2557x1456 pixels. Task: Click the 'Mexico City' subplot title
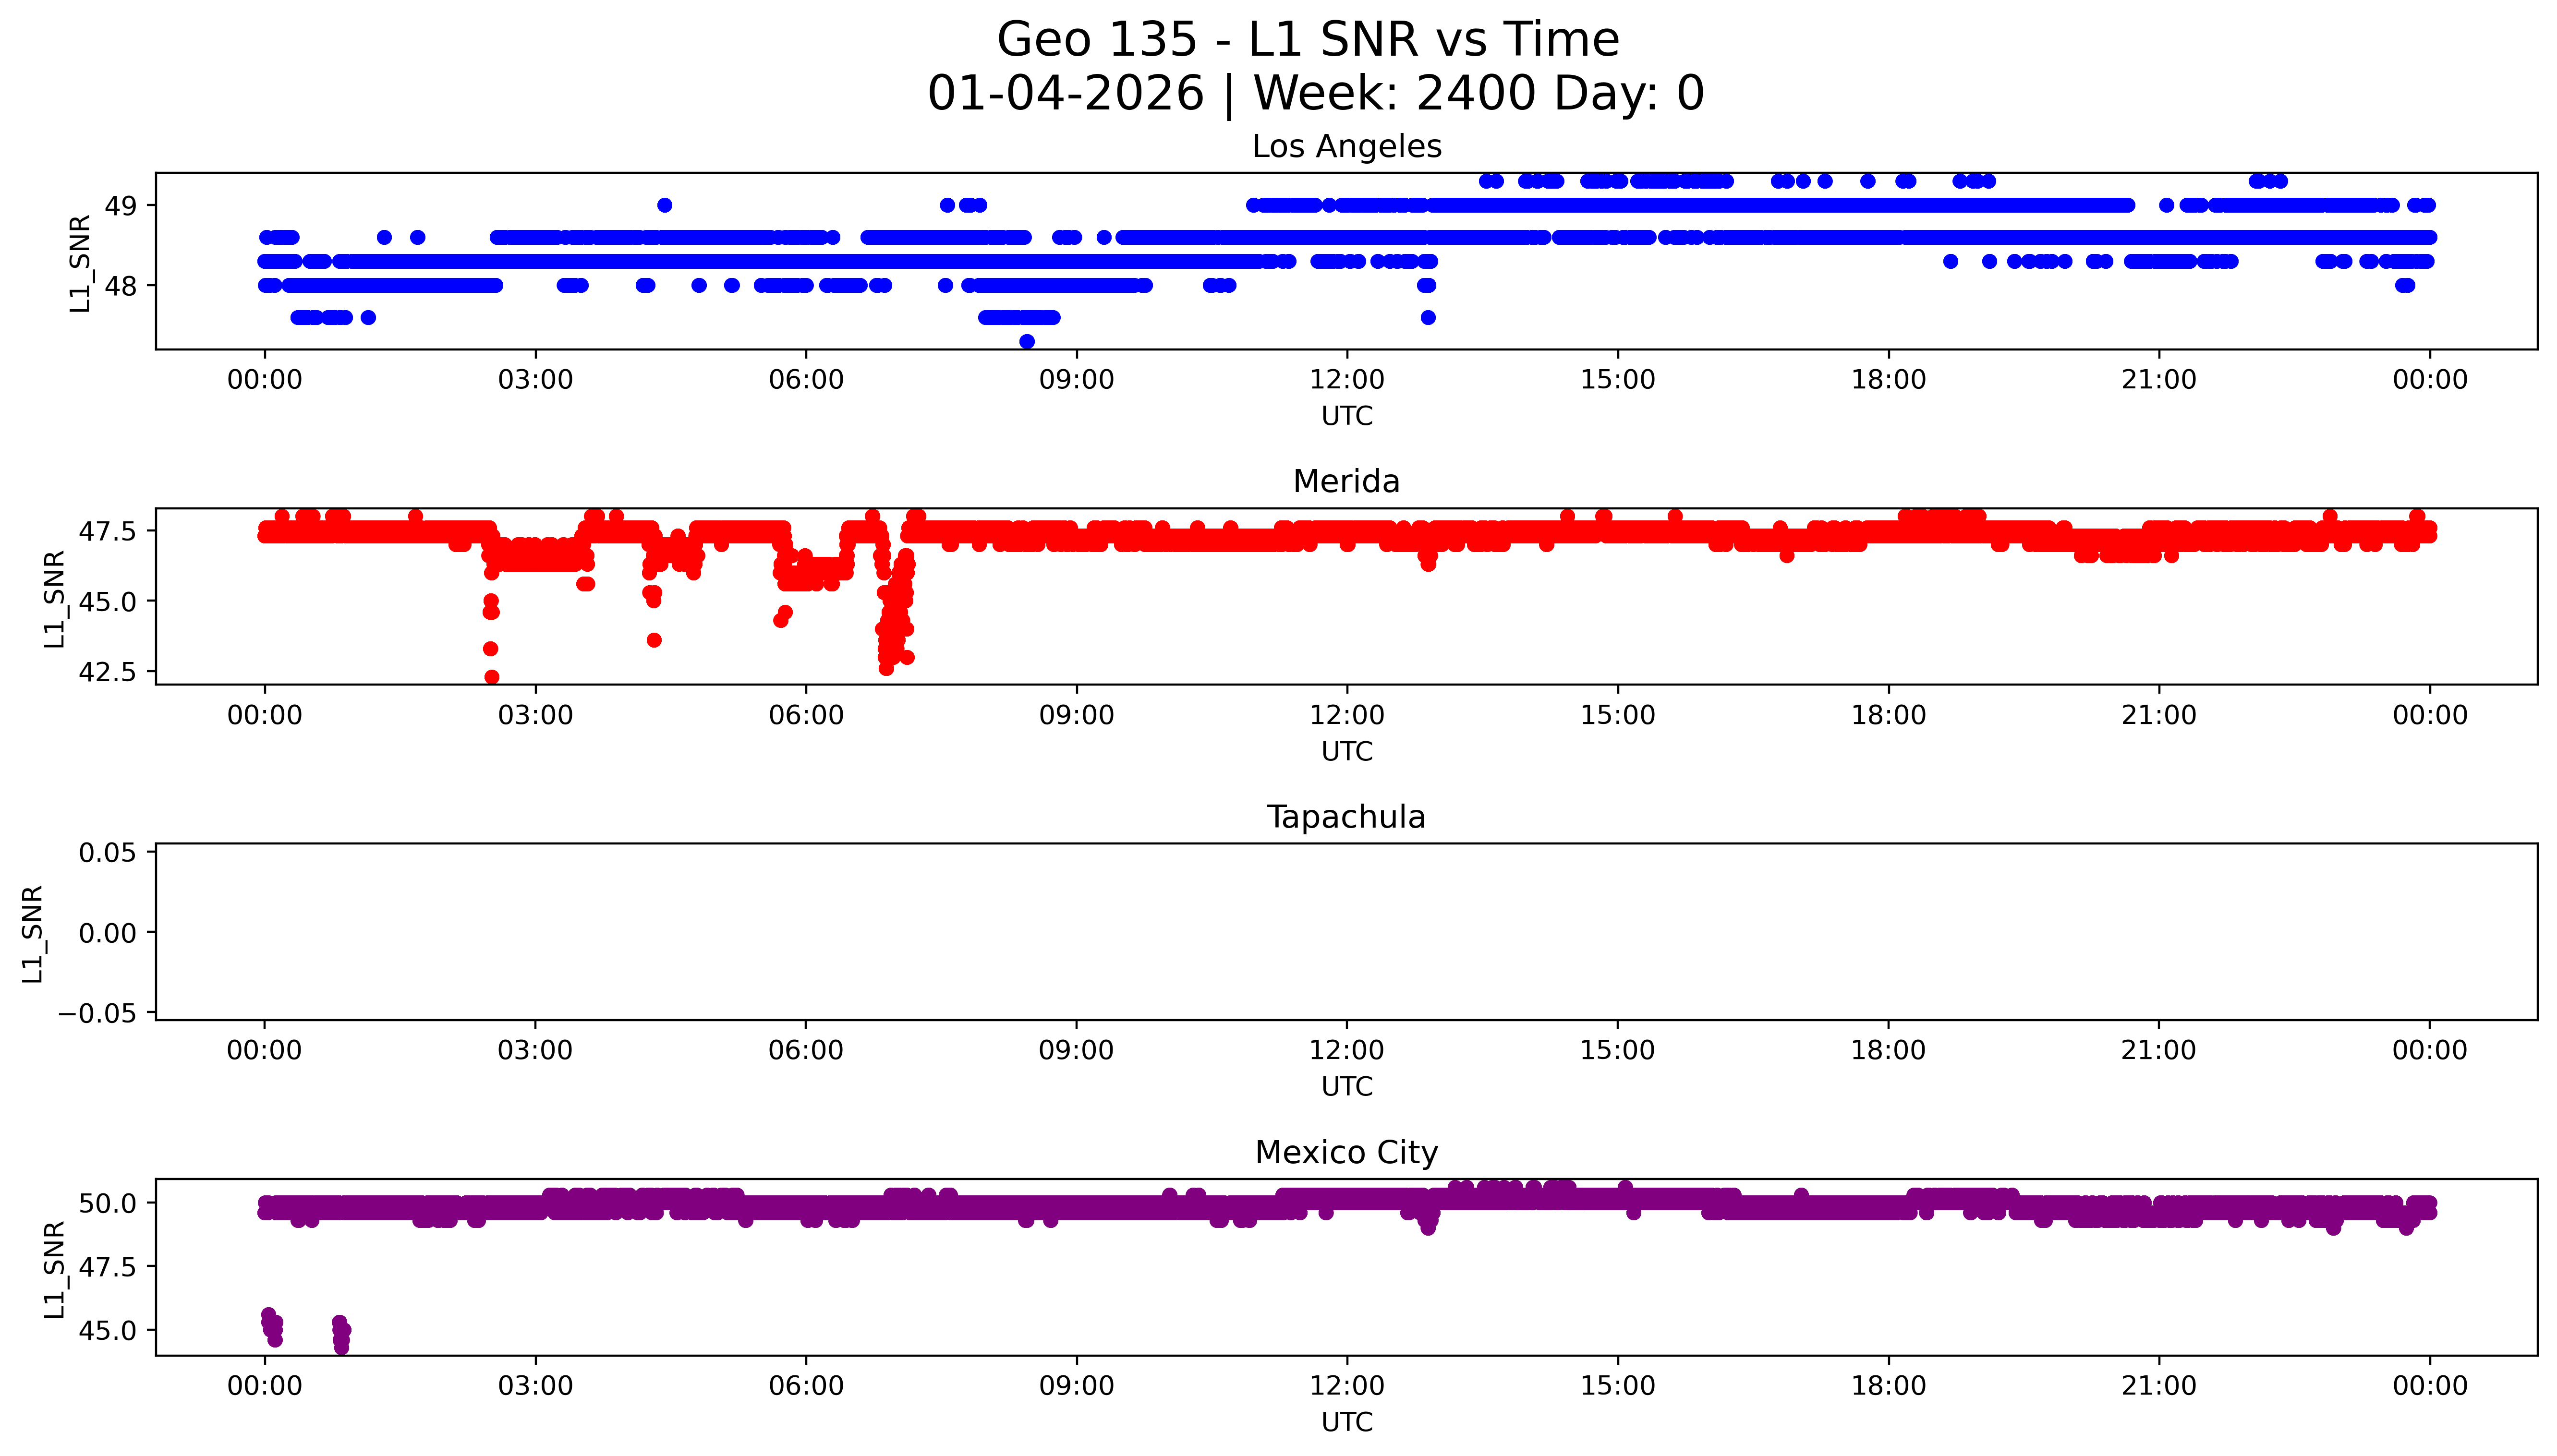pos(1346,1153)
